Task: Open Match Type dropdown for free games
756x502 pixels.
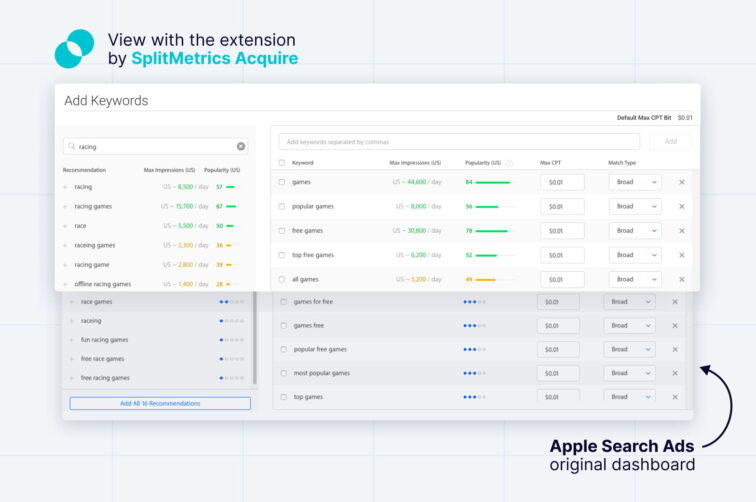Action: tap(635, 231)
